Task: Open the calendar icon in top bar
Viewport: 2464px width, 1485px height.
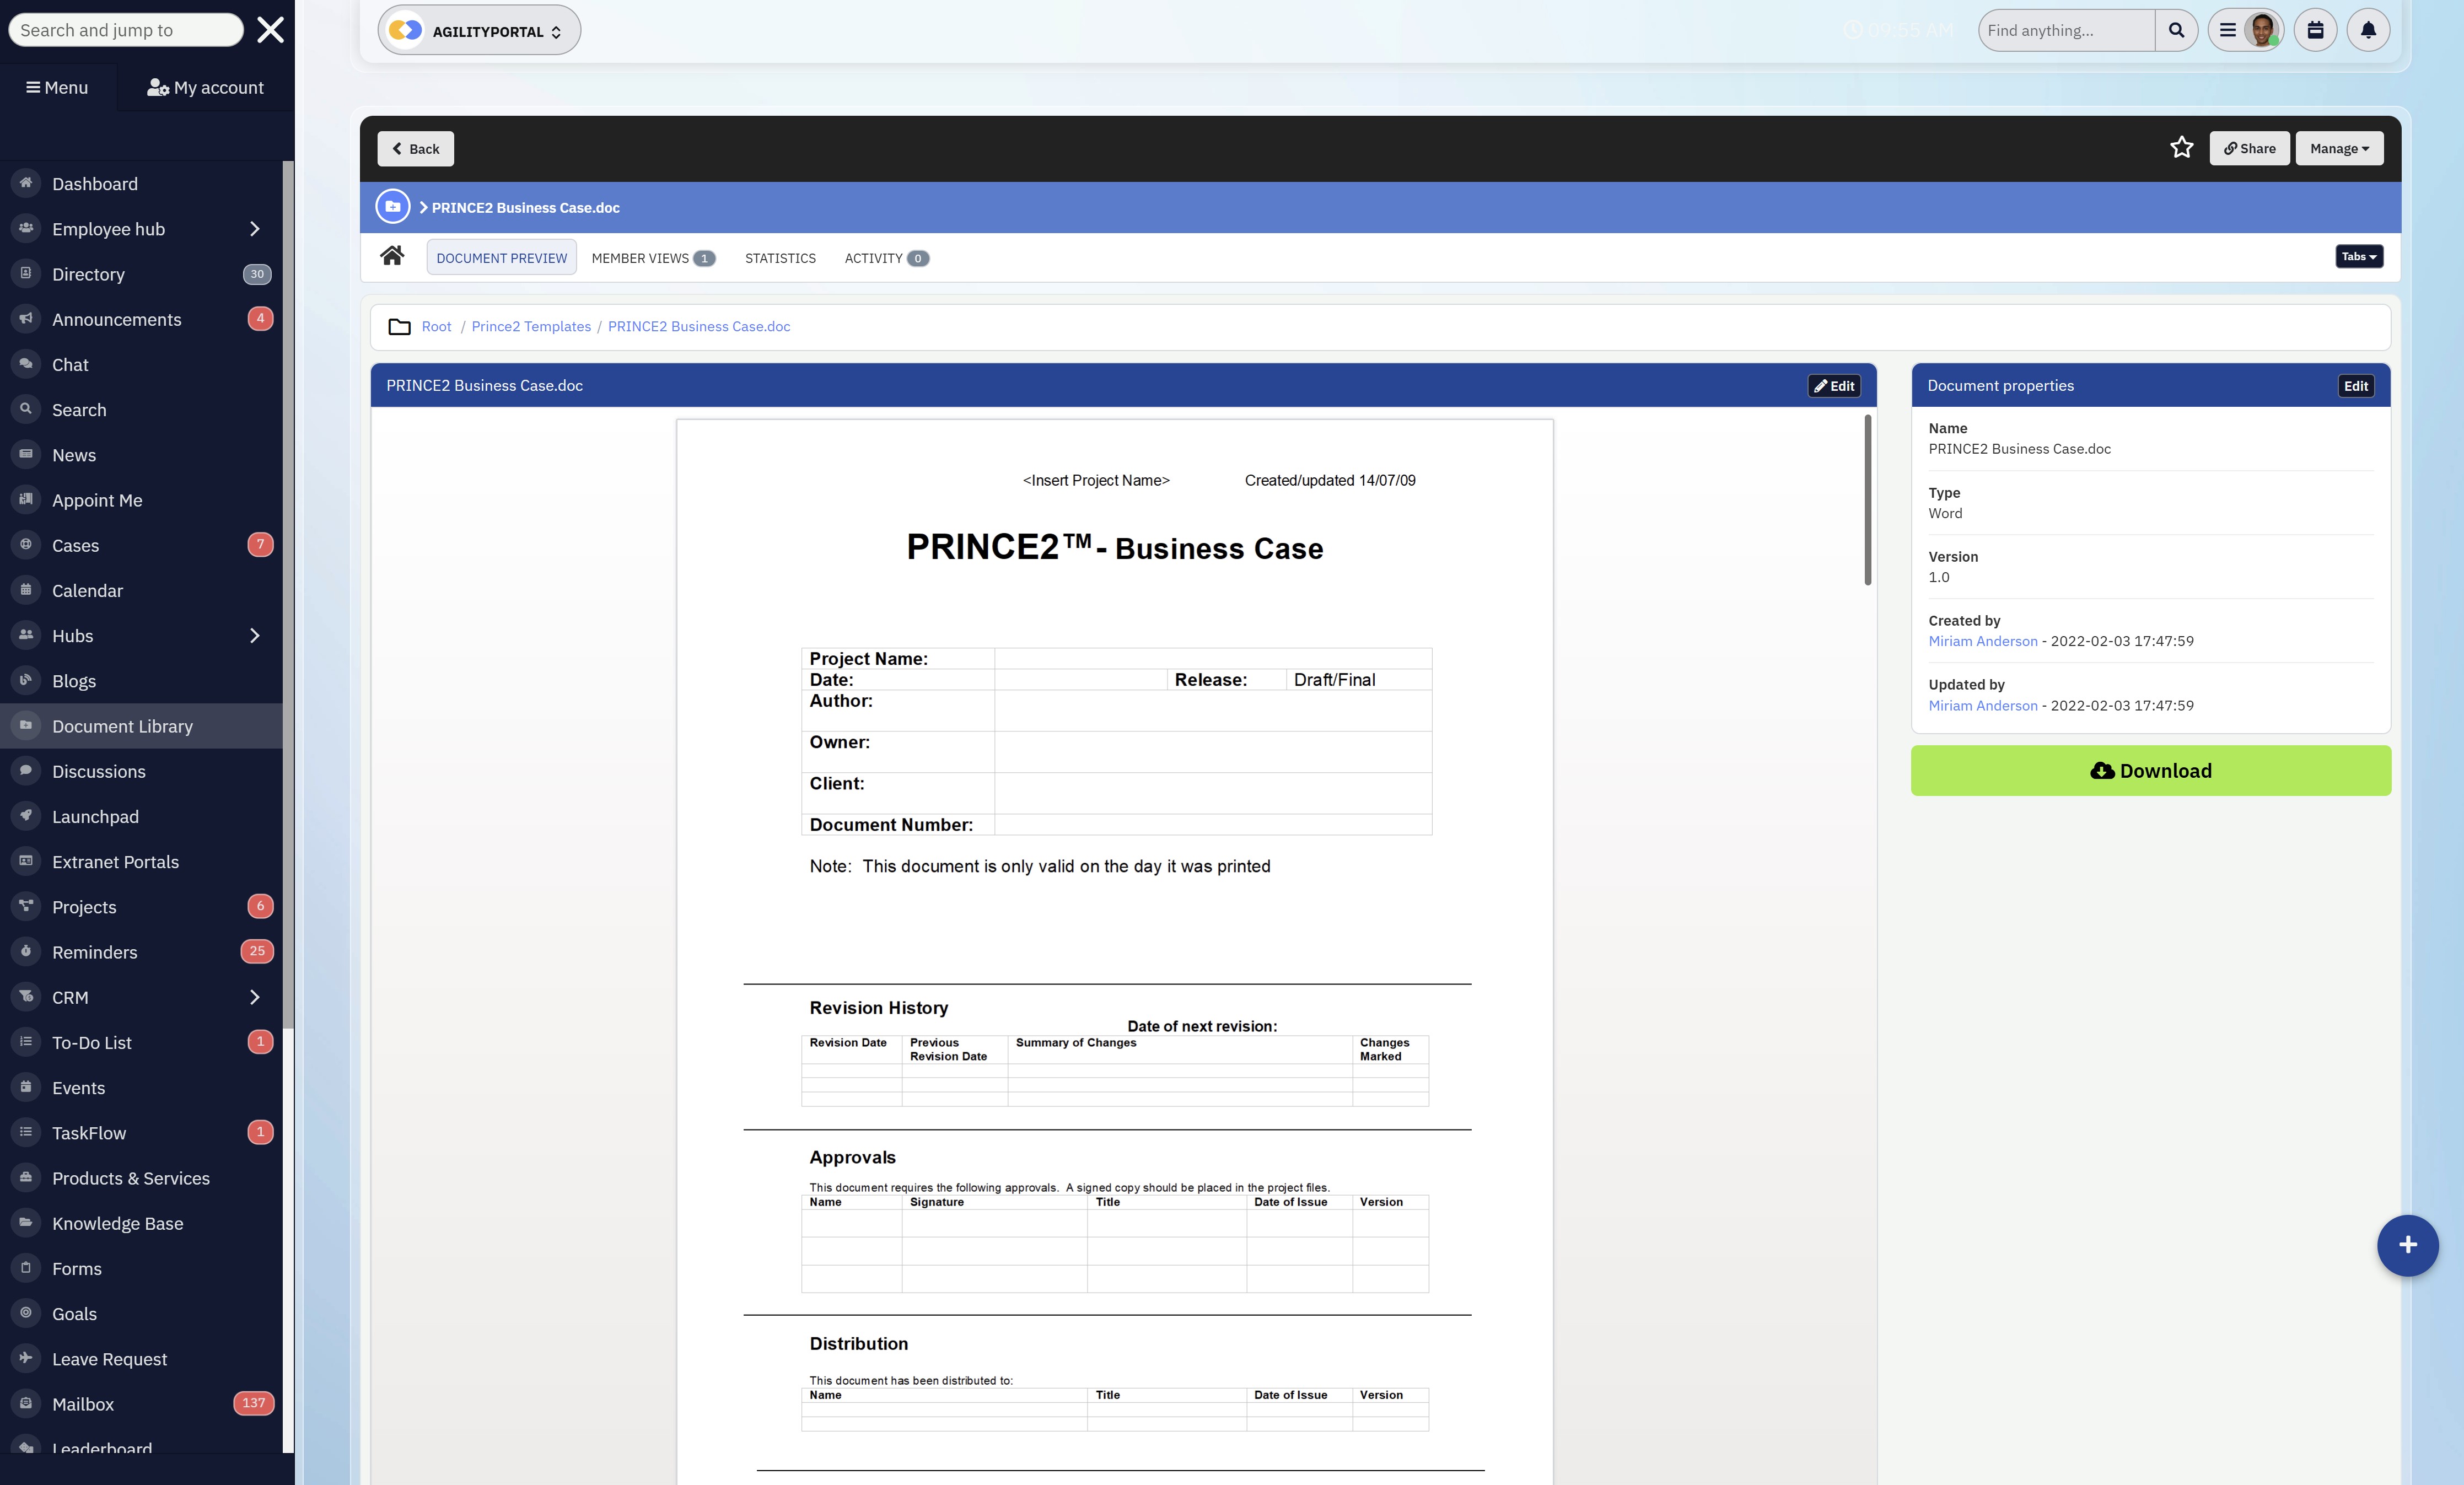Action: [x=2314, y=30]
